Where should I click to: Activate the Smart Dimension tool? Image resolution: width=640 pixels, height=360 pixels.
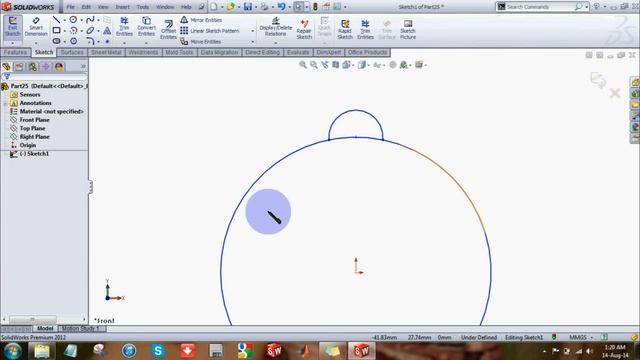pos(36,27)
